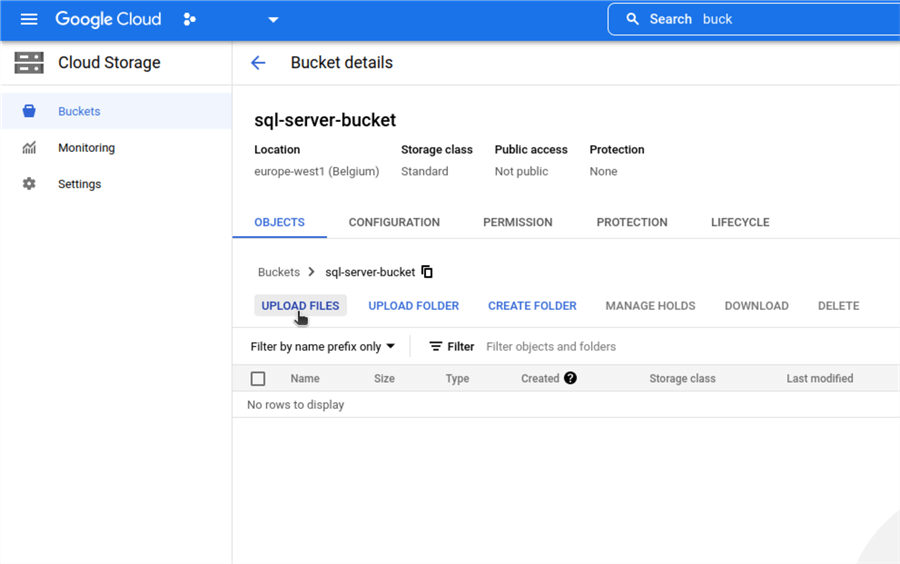900x564 pixels.
Task: Click the search magnifier icon
Action: [x=632, y=19]
